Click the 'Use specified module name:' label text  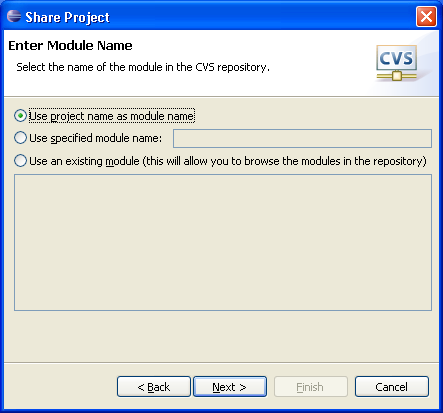click(96, 138)
